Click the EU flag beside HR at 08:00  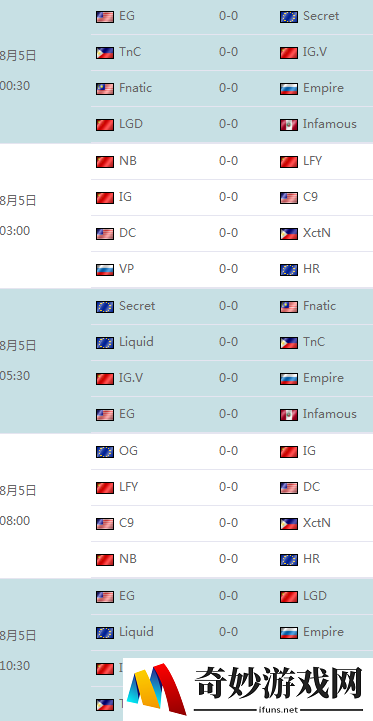click(x=289, y=560)
